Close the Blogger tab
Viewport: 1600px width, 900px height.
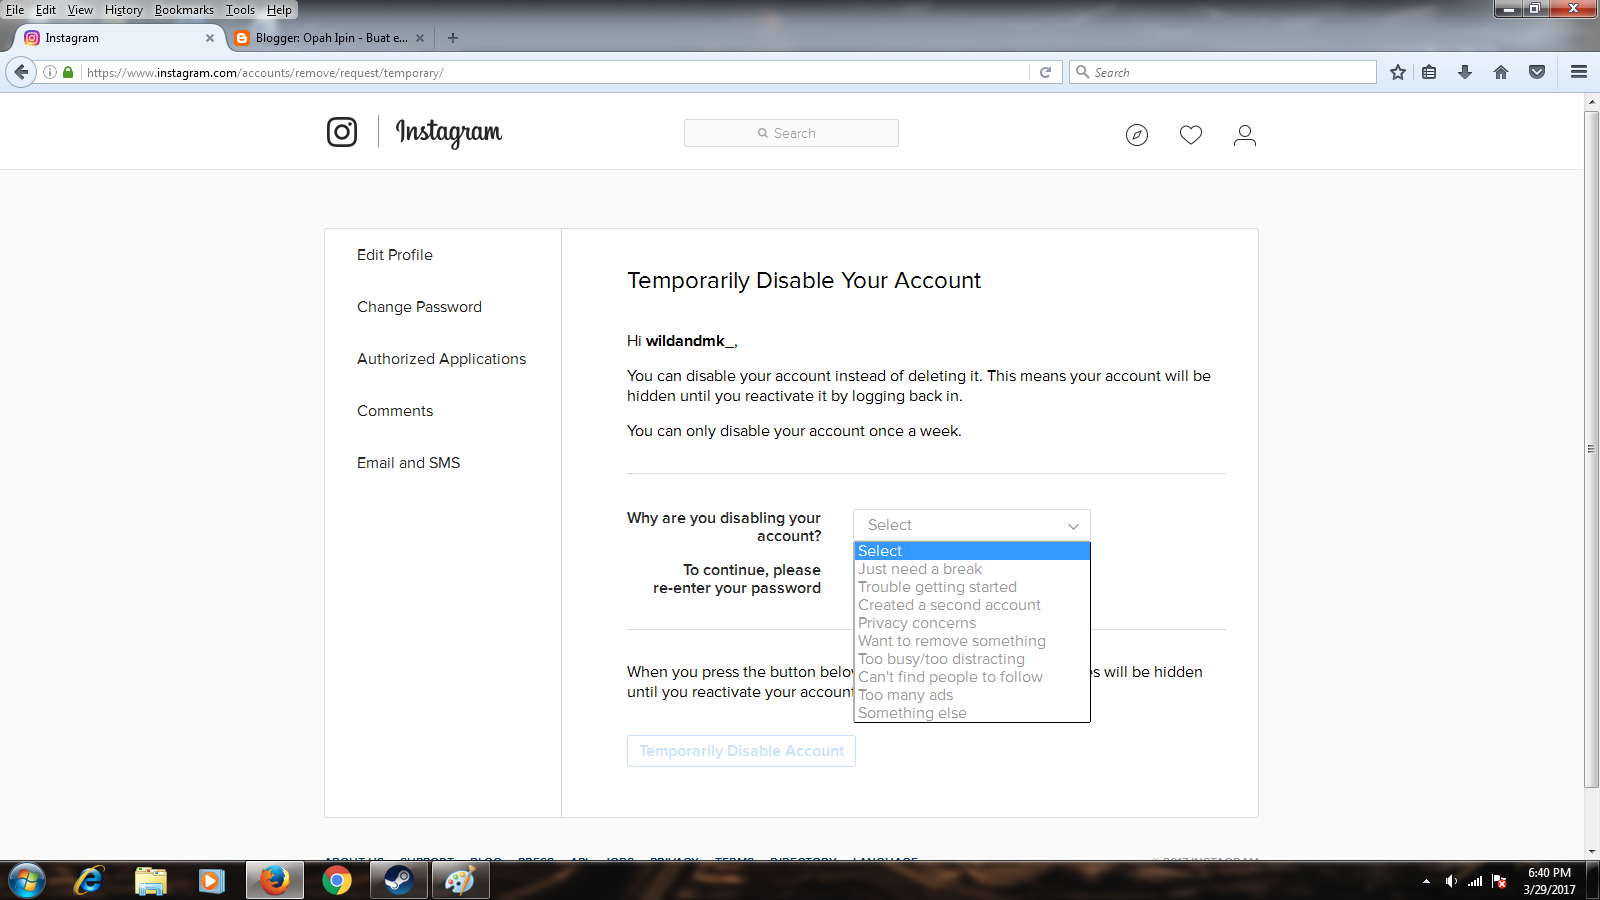(420, 38)
